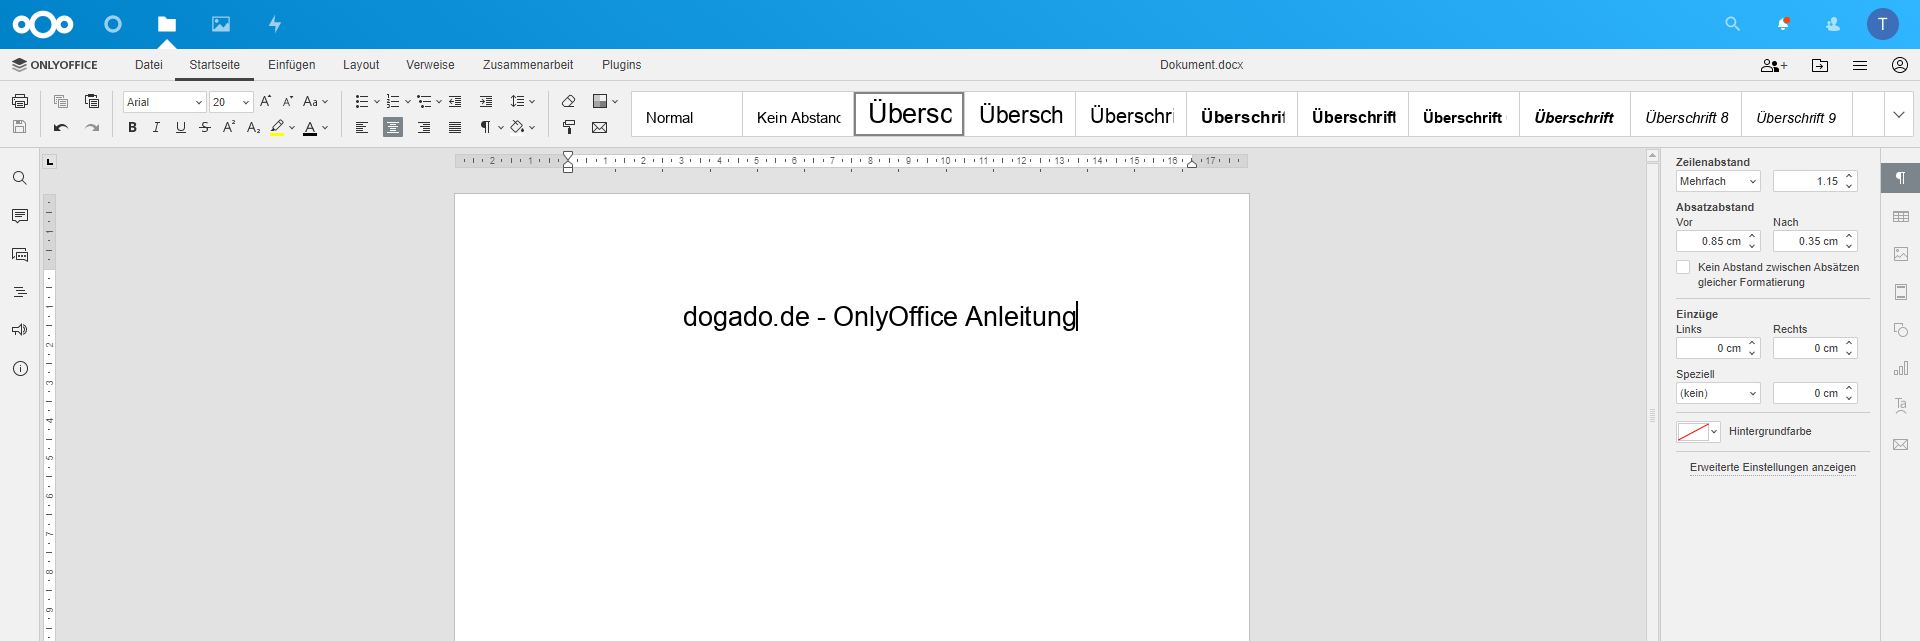Screen dimensions: 1920x641
Task: Expand the styles gallery chevron
Action: pos(1899,114)
